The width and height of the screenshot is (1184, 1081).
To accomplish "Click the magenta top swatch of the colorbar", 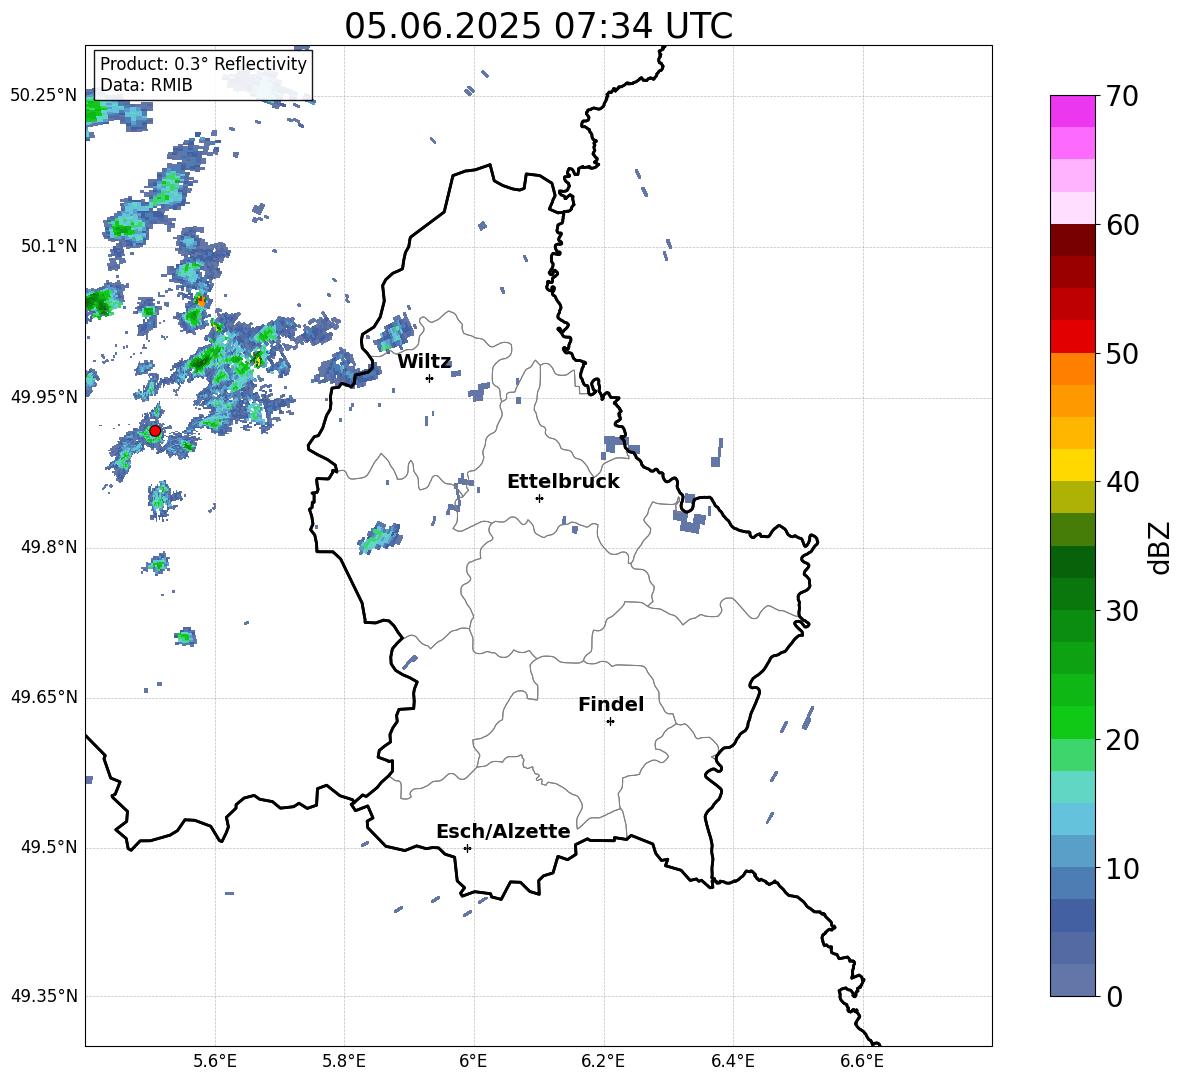I will pos(1073,111).
